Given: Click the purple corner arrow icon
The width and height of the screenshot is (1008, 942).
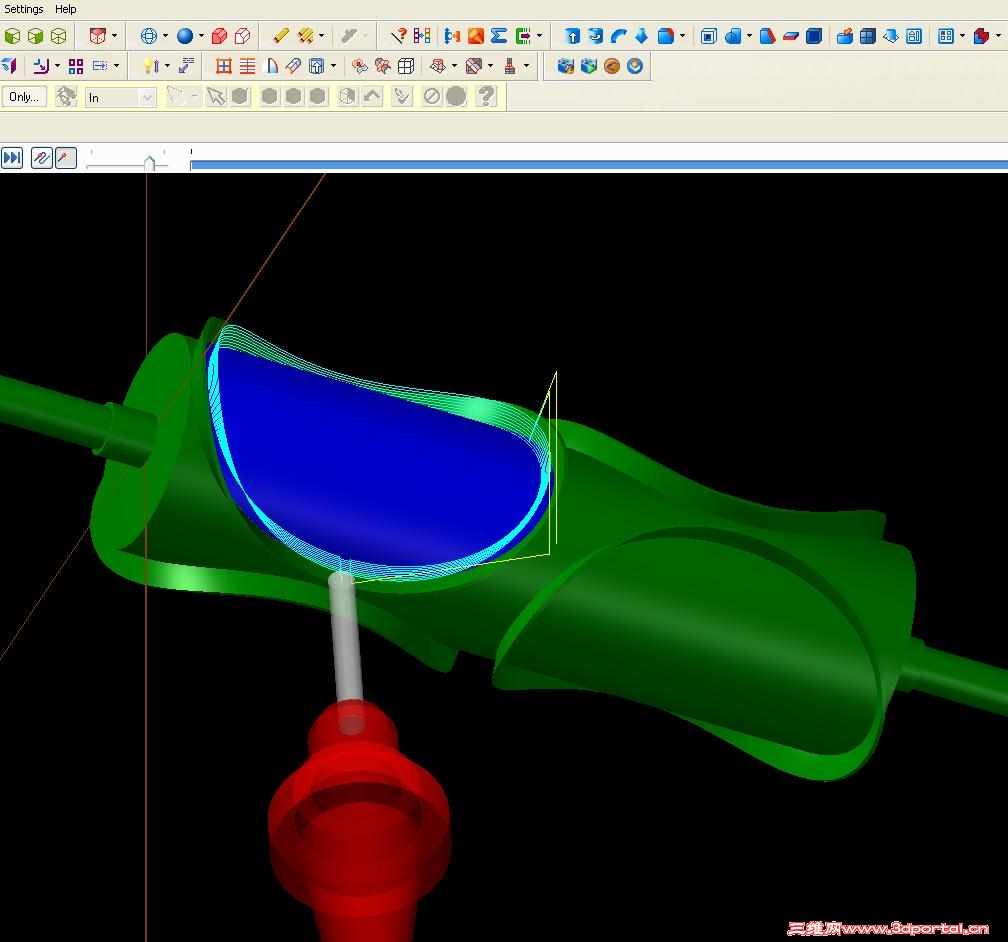Looking at the screenshot, I should [41, 66].
